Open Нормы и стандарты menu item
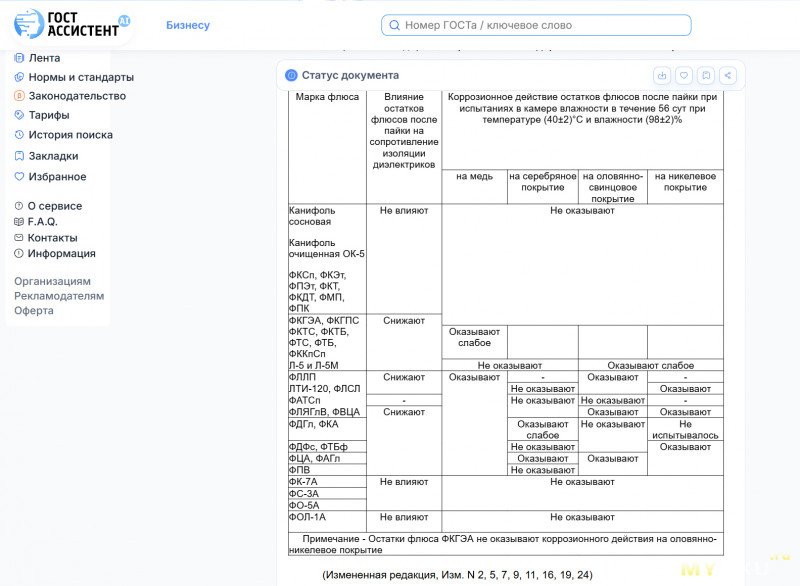The width and height of the screenshot is (800, 586). tap(80, 77)
